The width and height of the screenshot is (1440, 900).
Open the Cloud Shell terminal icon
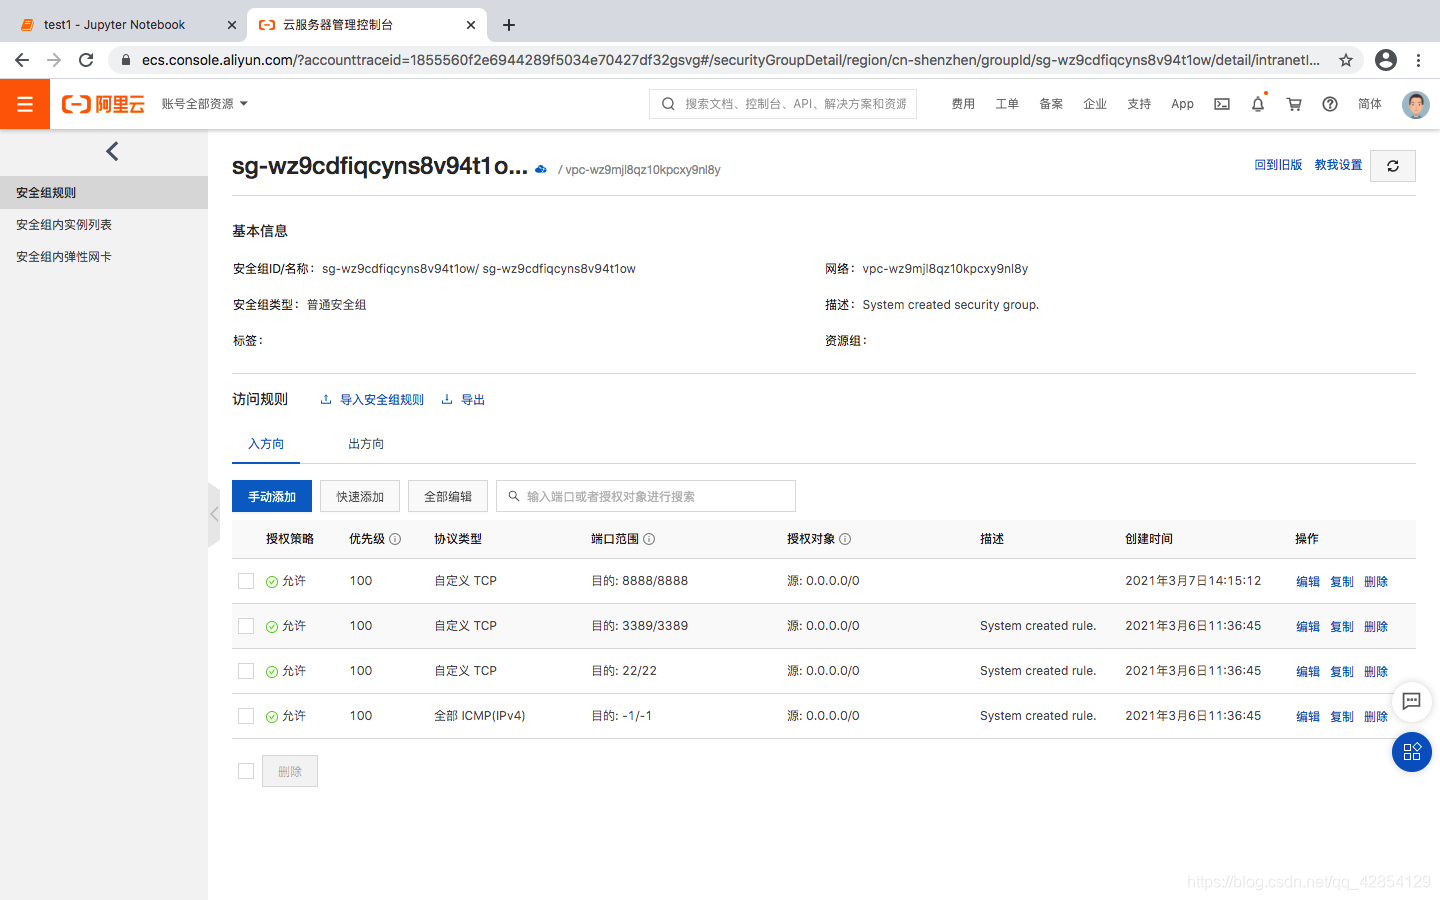click(1222, 104)
